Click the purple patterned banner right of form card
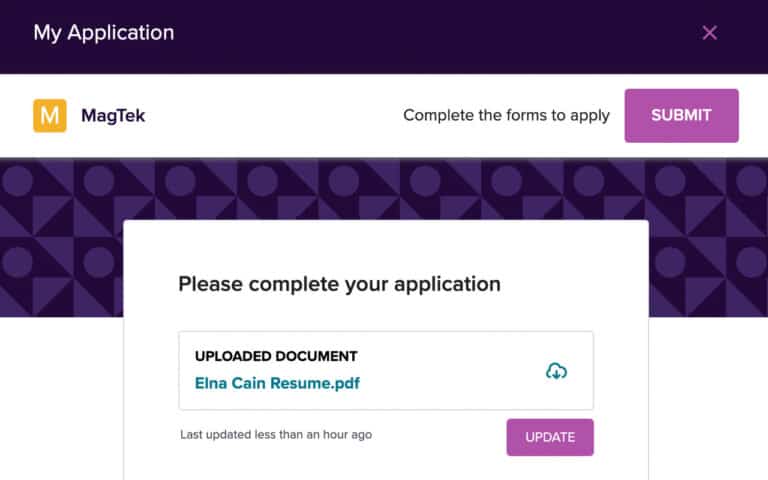Viewport: 768px width, 480px height. [x=708, y=240]
